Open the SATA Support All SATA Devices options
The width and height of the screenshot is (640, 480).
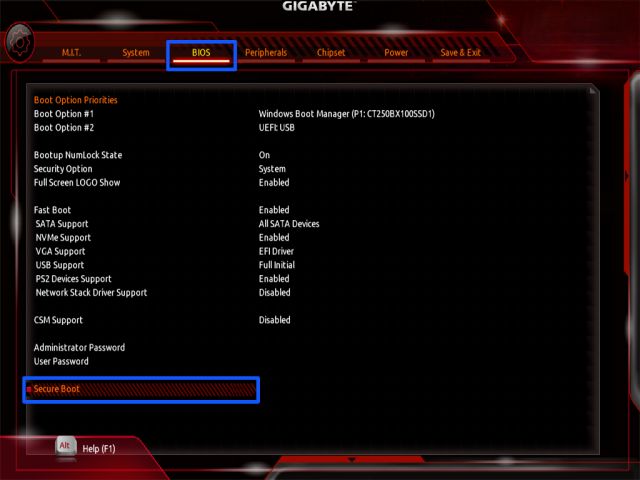click(289, 224)
